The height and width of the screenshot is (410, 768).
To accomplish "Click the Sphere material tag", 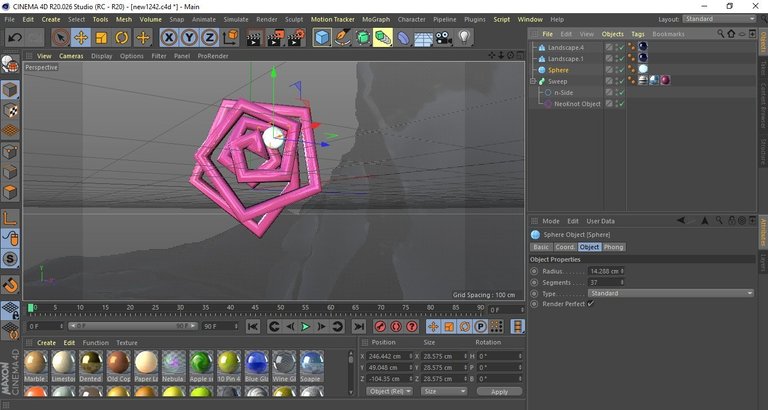I will tap(643, 70).
